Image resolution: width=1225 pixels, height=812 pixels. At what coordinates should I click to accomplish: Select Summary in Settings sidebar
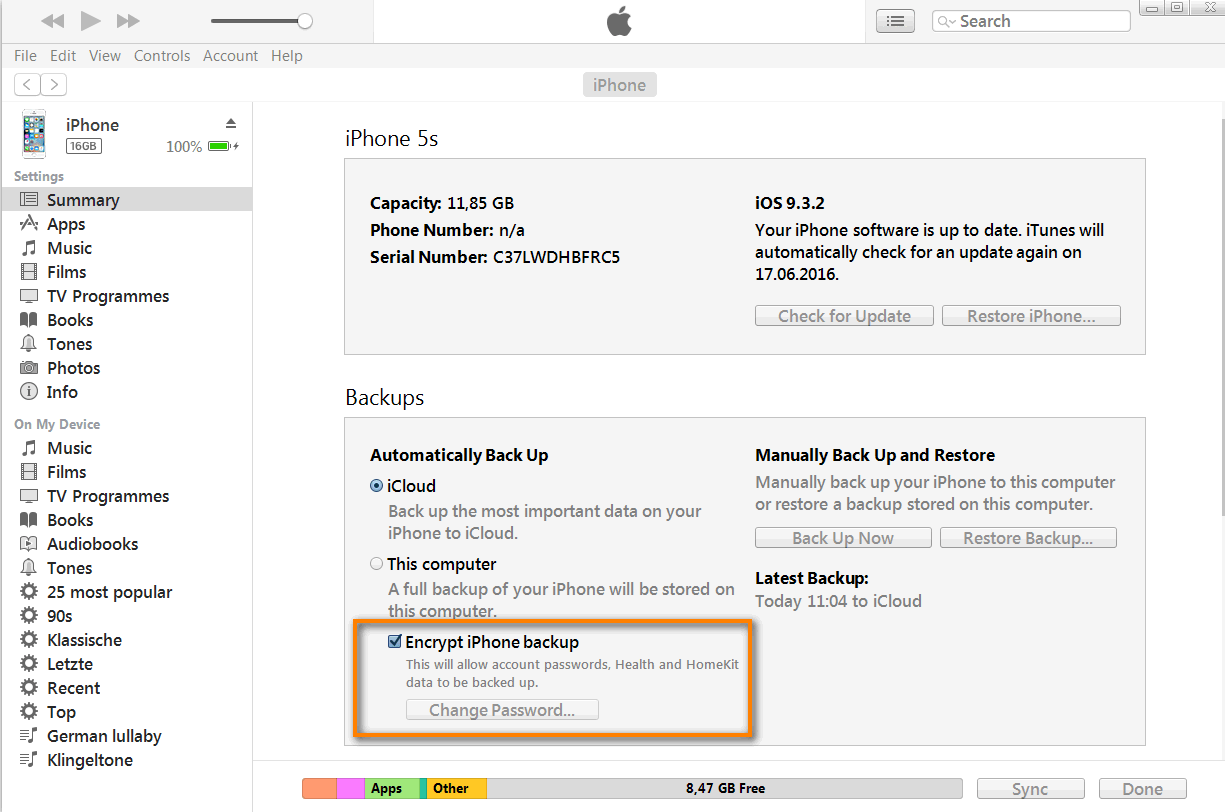[126, 200]
